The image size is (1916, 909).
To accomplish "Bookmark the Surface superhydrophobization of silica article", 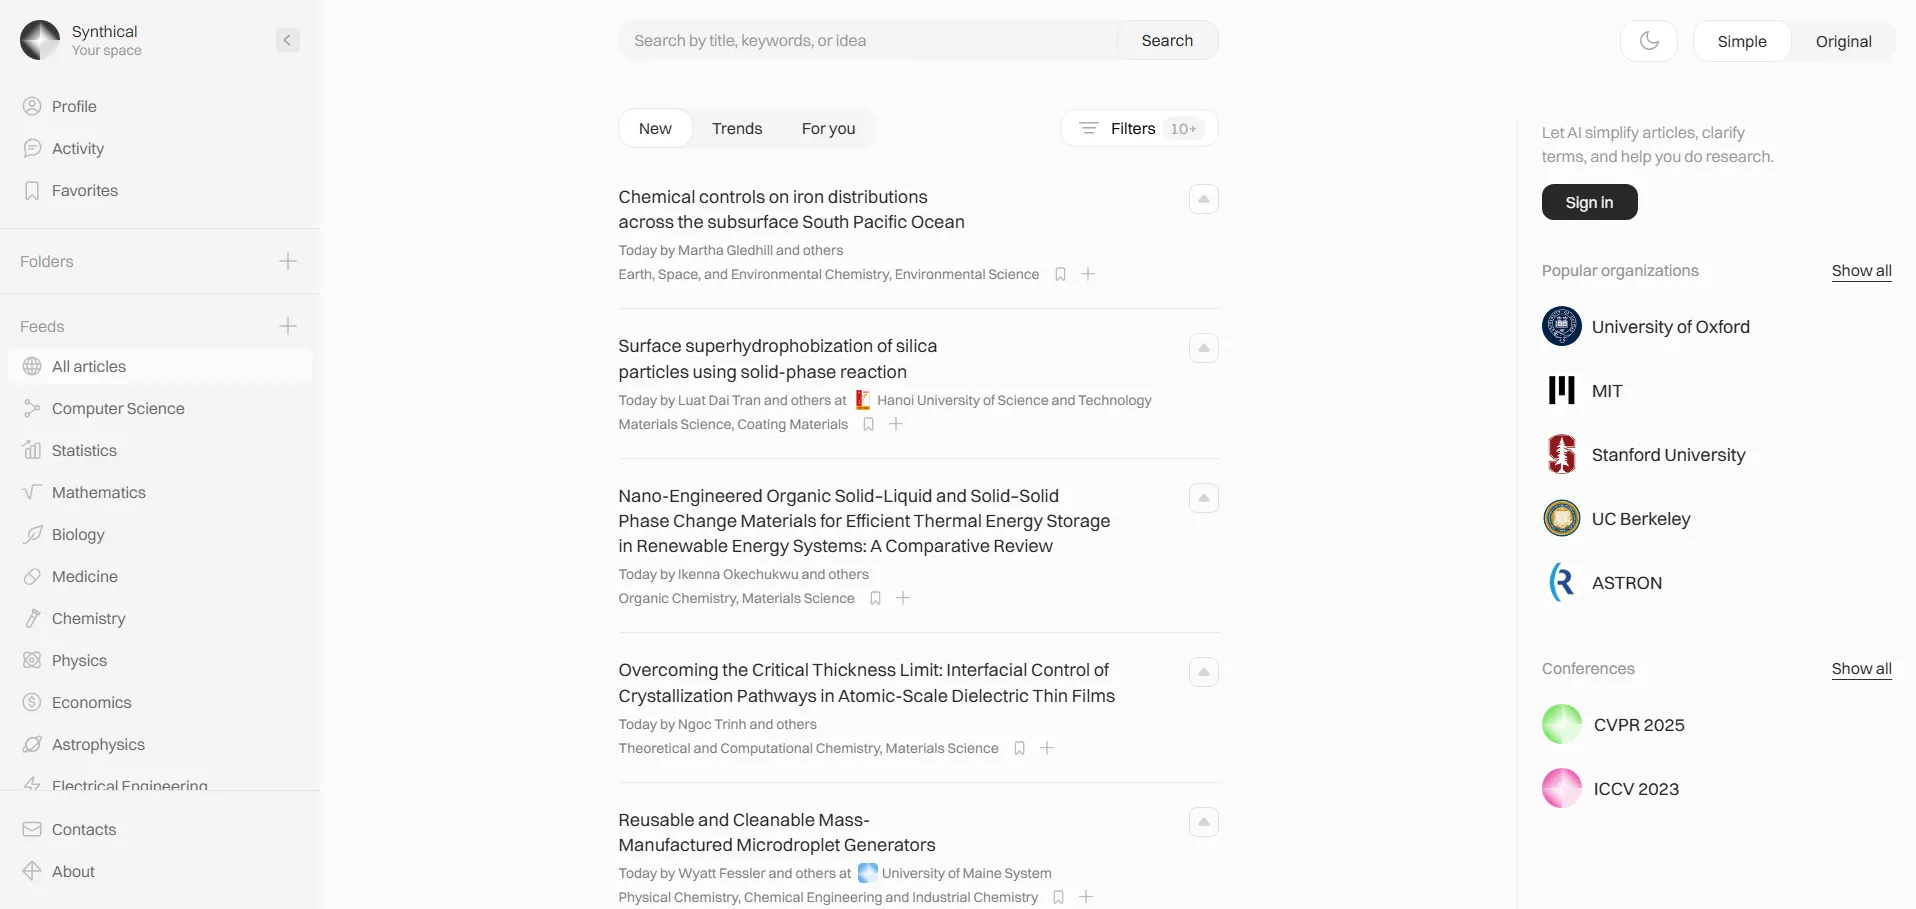I will [869, 424].
